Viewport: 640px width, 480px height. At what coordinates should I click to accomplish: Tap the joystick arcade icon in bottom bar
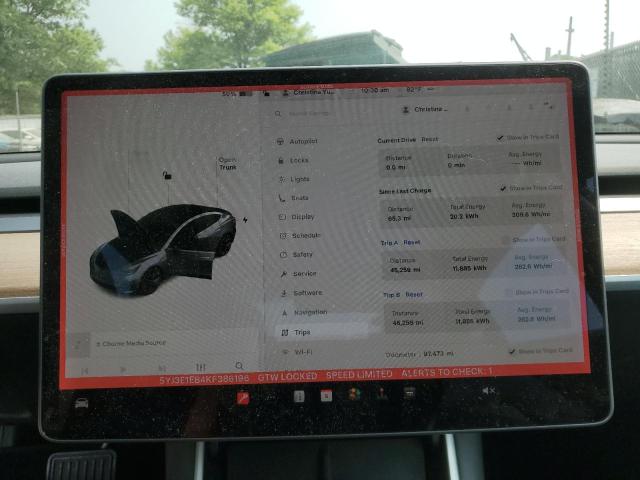click(x=382, y=393)
